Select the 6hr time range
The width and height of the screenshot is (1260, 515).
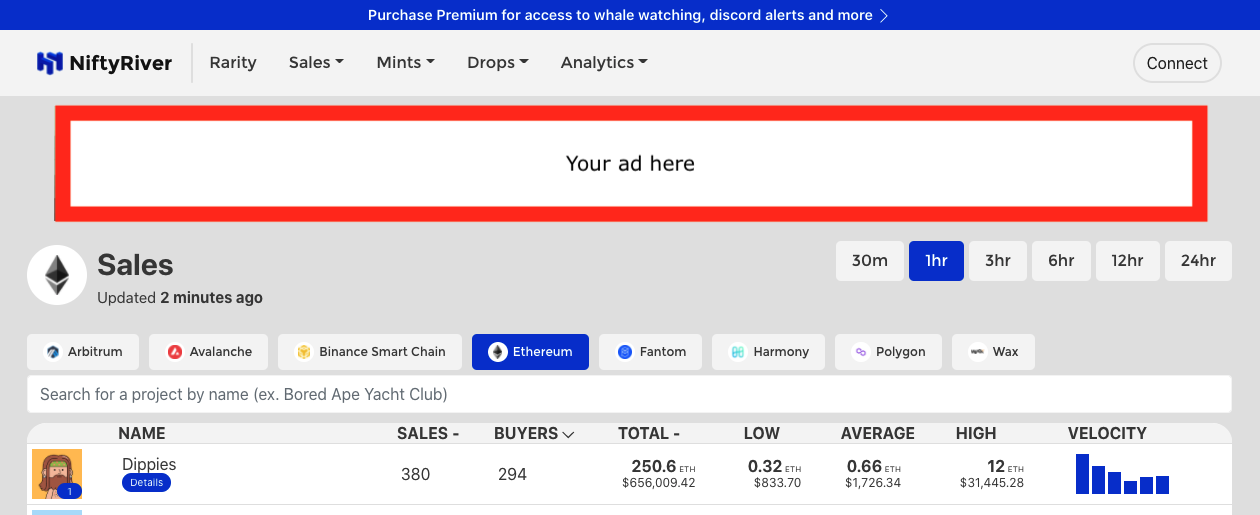pyautogui.click(x=1061, y=261)
